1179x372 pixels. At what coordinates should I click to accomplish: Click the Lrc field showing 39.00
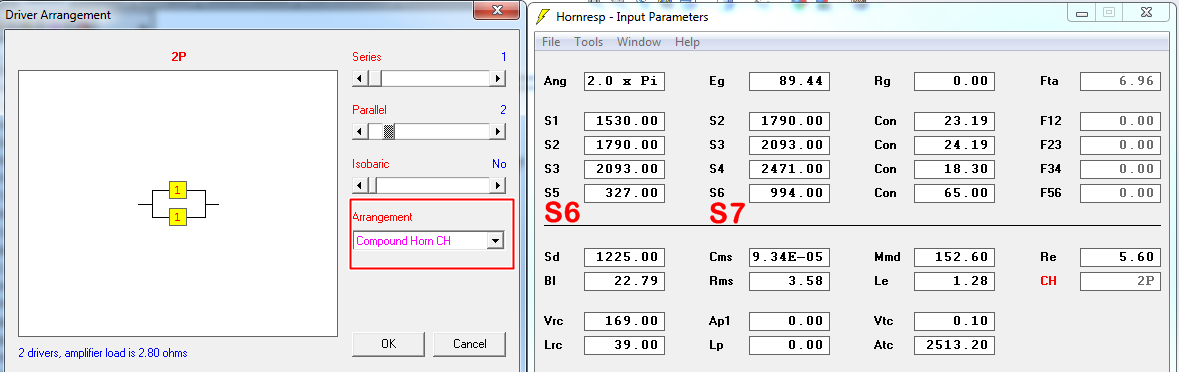point(624,345)
